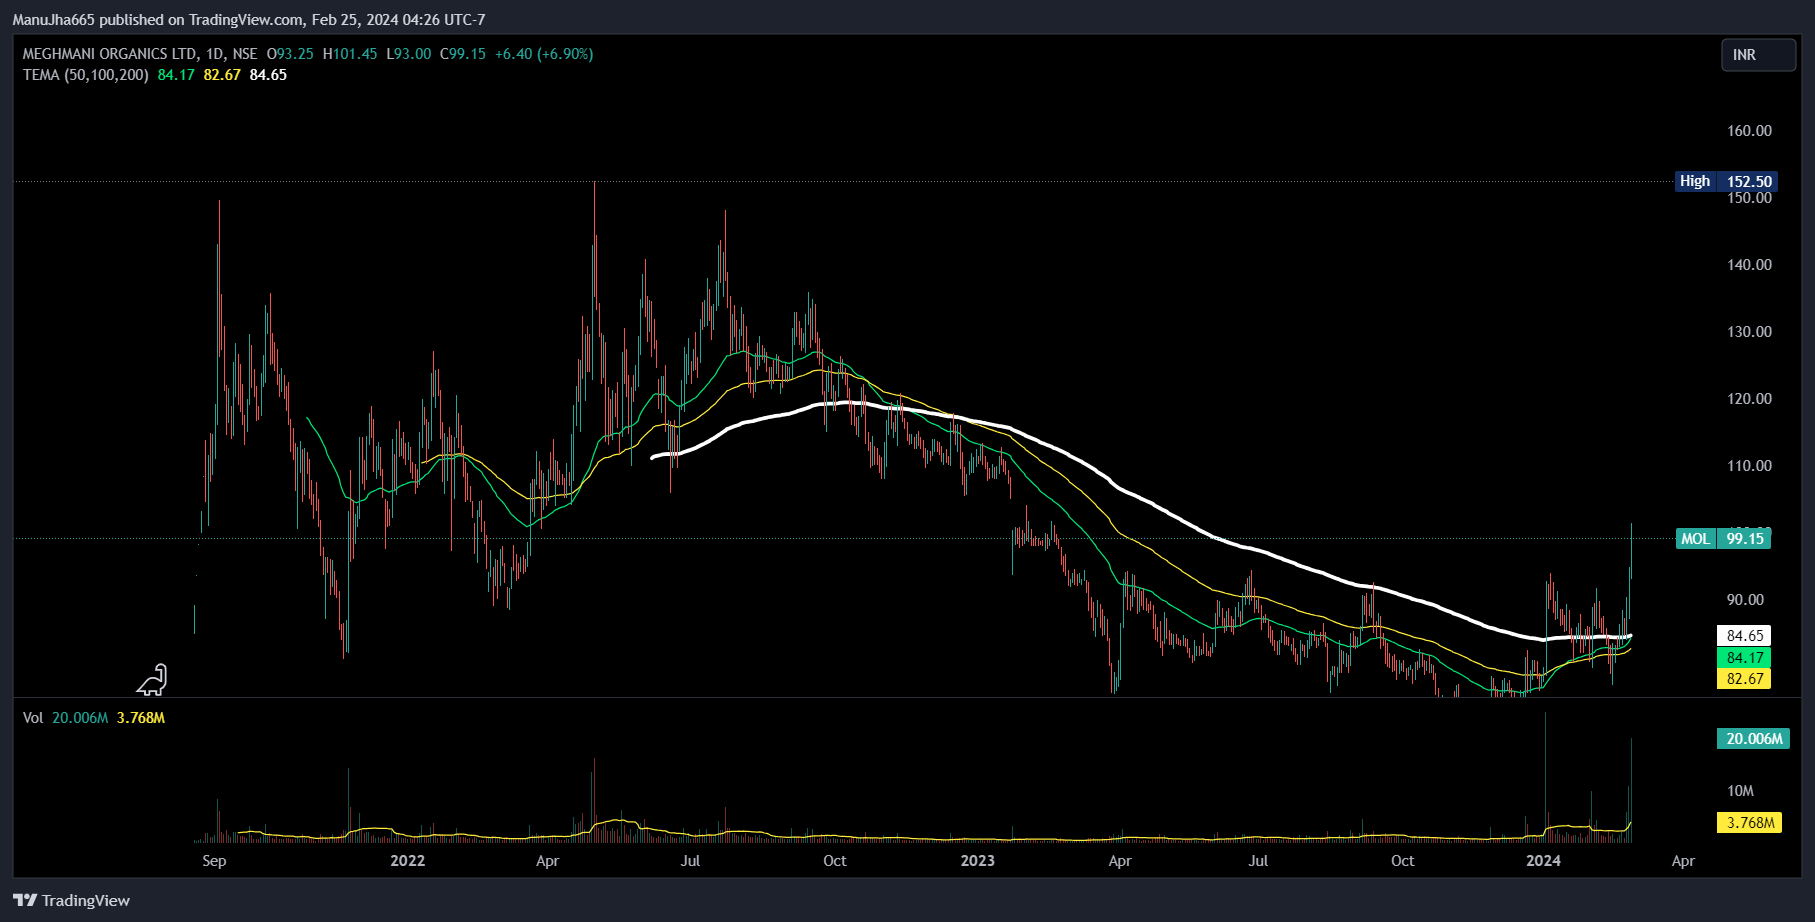This screenshot has width=1815, height=922.
Task: Click the 2024 label on time axis
Action: pos(1543,861)
